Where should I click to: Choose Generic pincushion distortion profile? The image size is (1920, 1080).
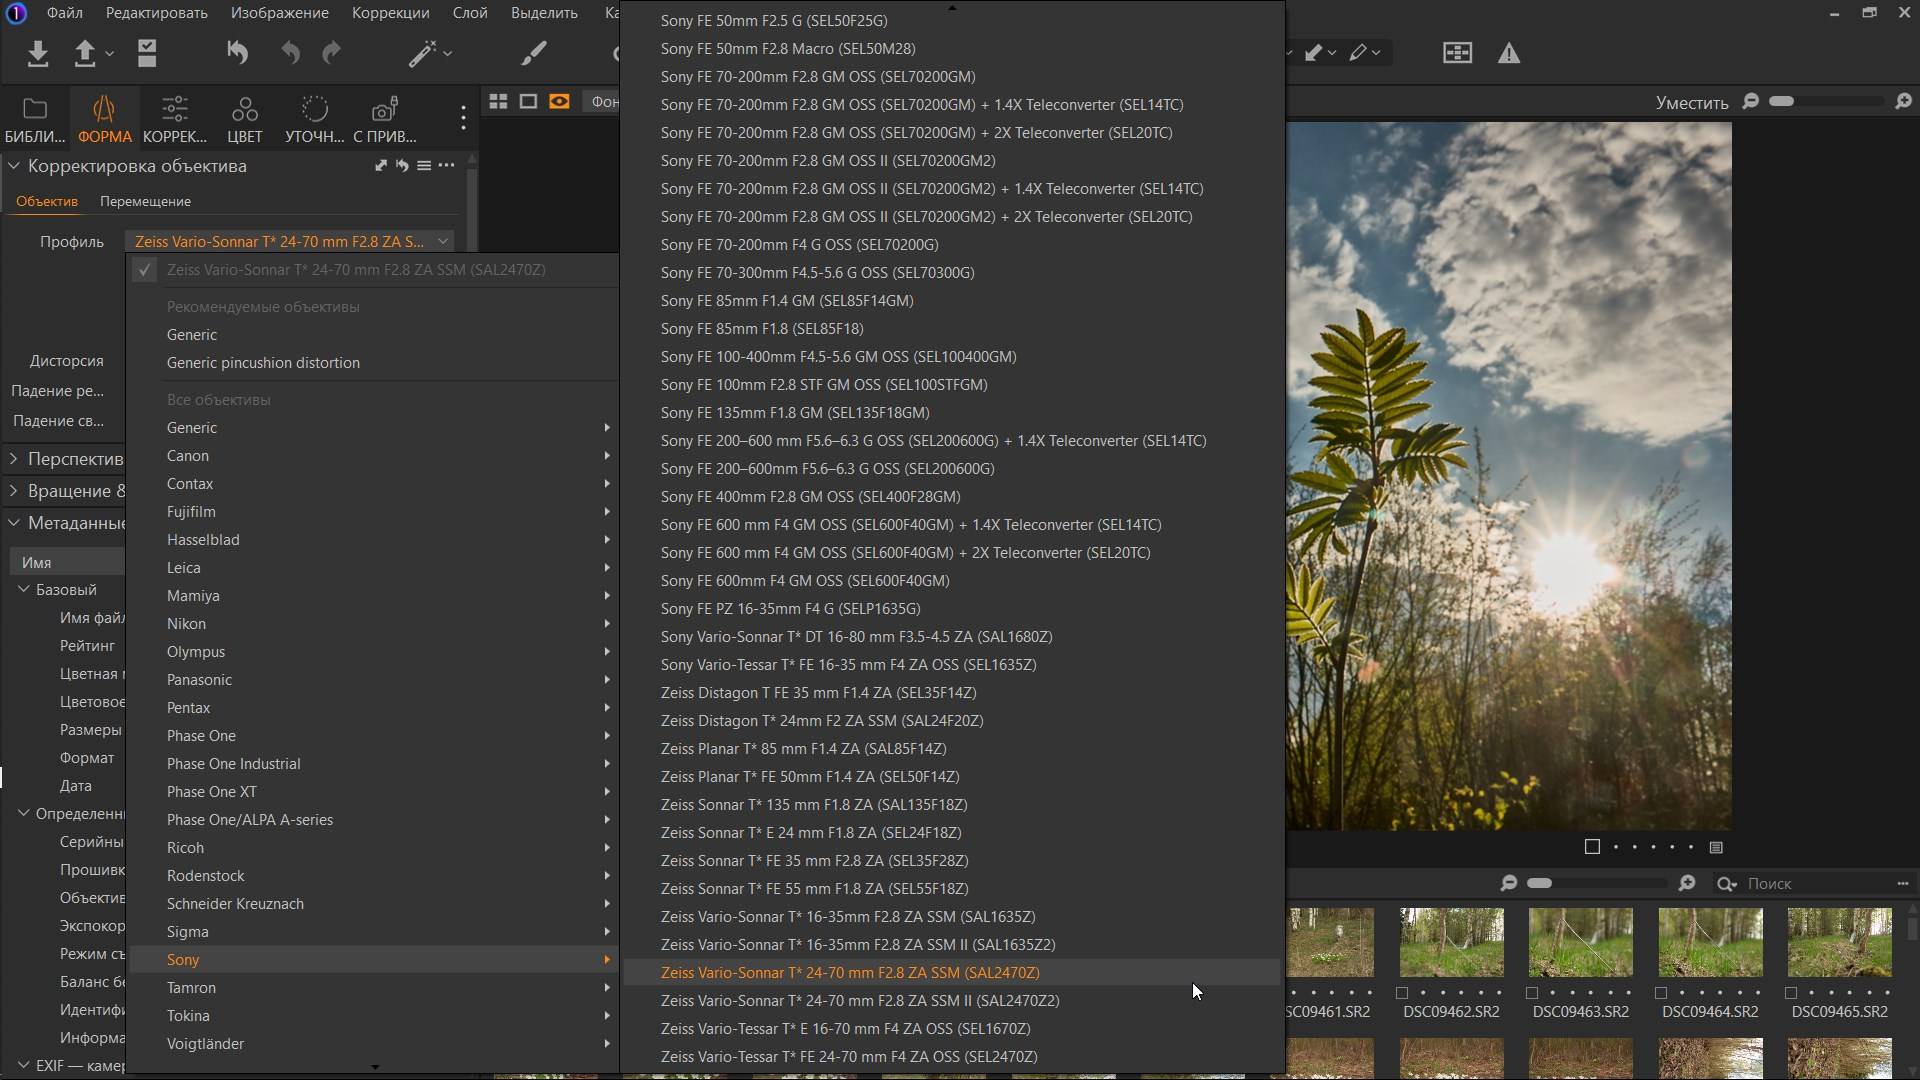263,362
